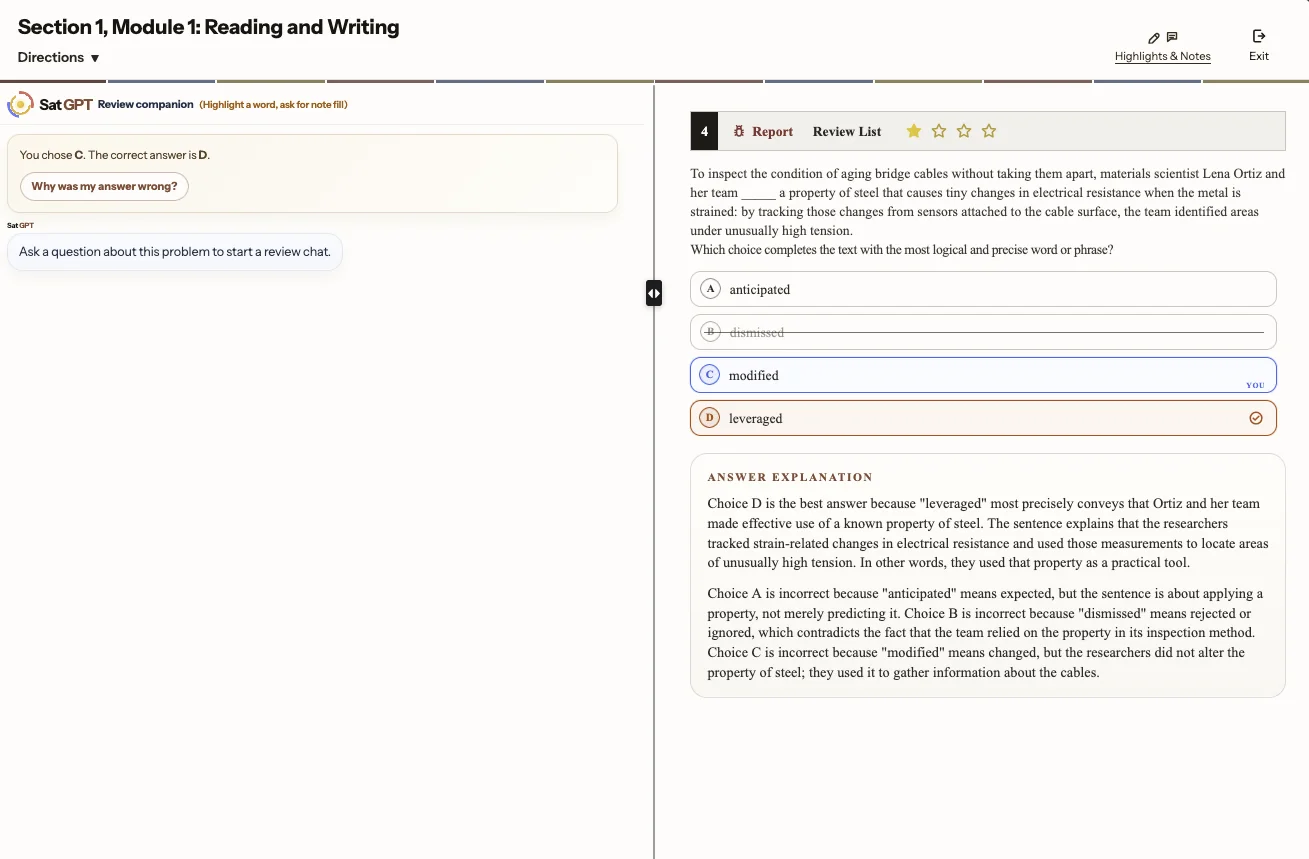This screenshot has height=859, width=1309.
Task: Select answer choice A anticipated
Action: [983, 289]
